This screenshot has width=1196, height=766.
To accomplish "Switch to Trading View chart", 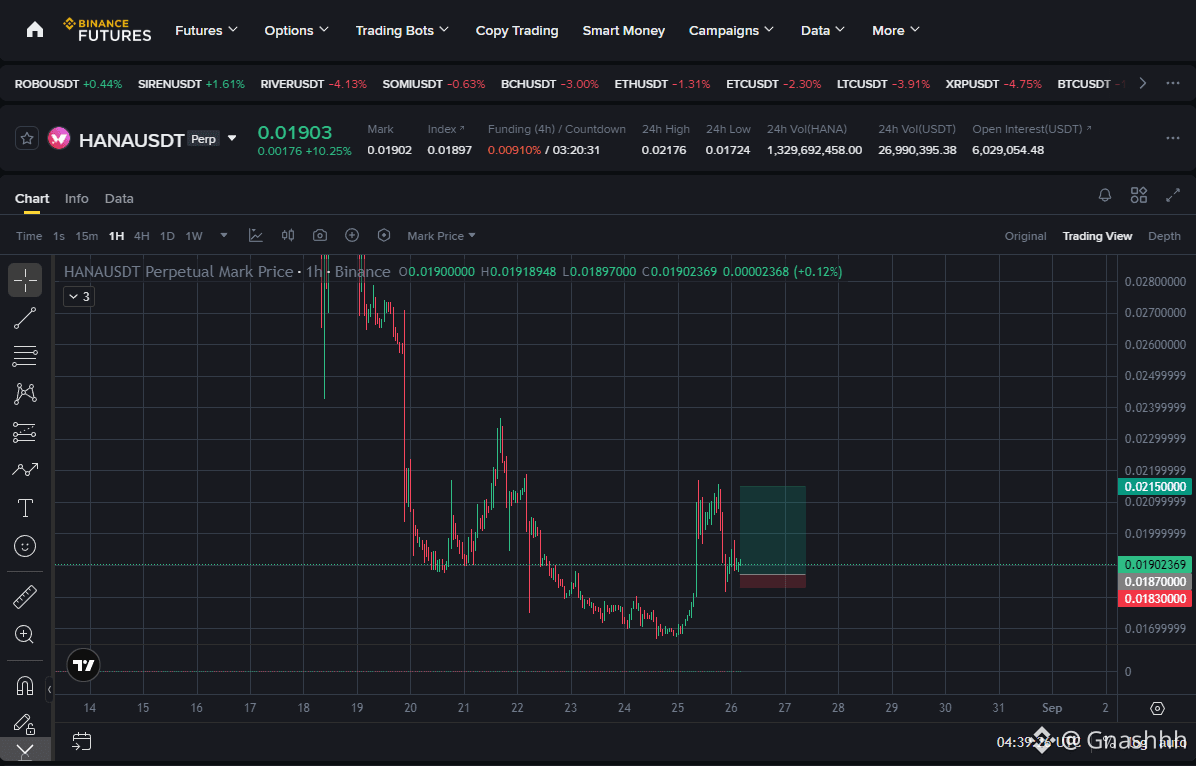I will (1098, 236).
